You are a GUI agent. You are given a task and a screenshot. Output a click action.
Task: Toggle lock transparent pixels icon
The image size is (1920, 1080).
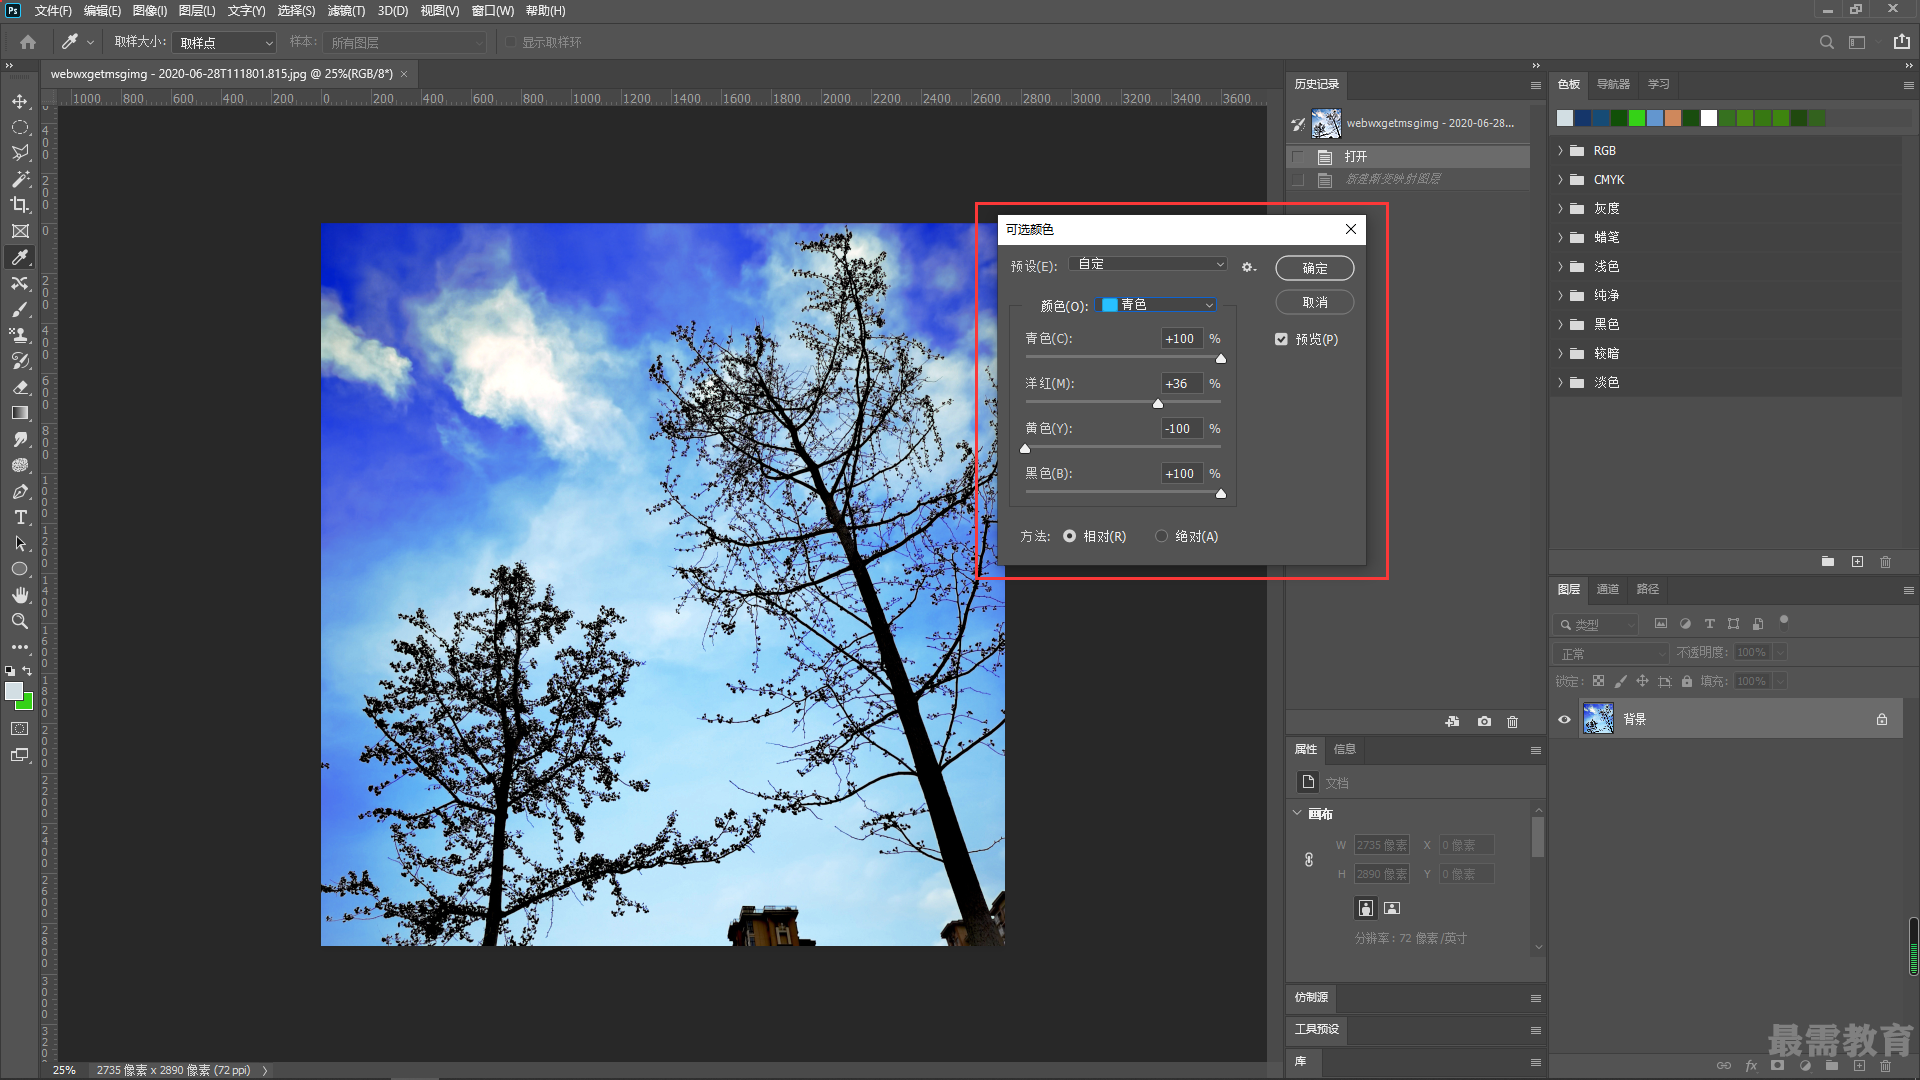tap(1598, 681)
